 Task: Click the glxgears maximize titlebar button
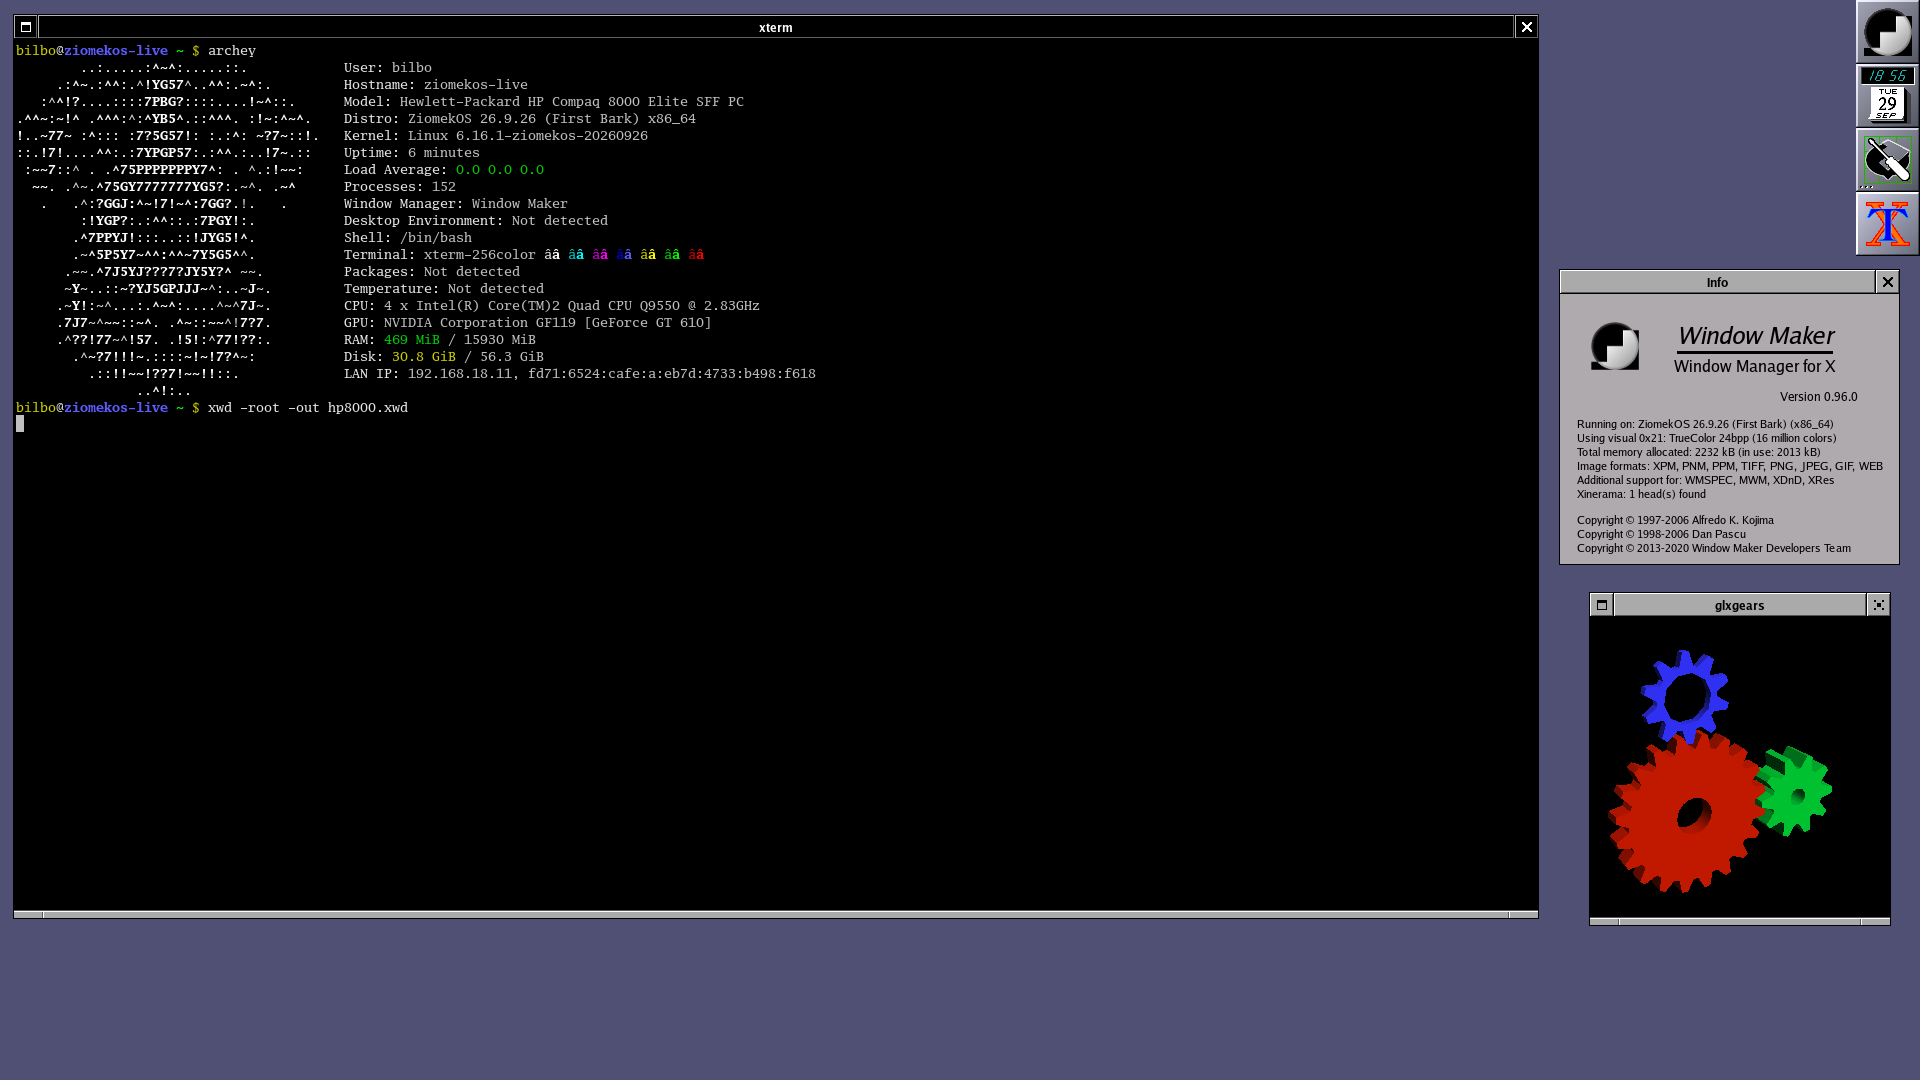point(1879,605)
